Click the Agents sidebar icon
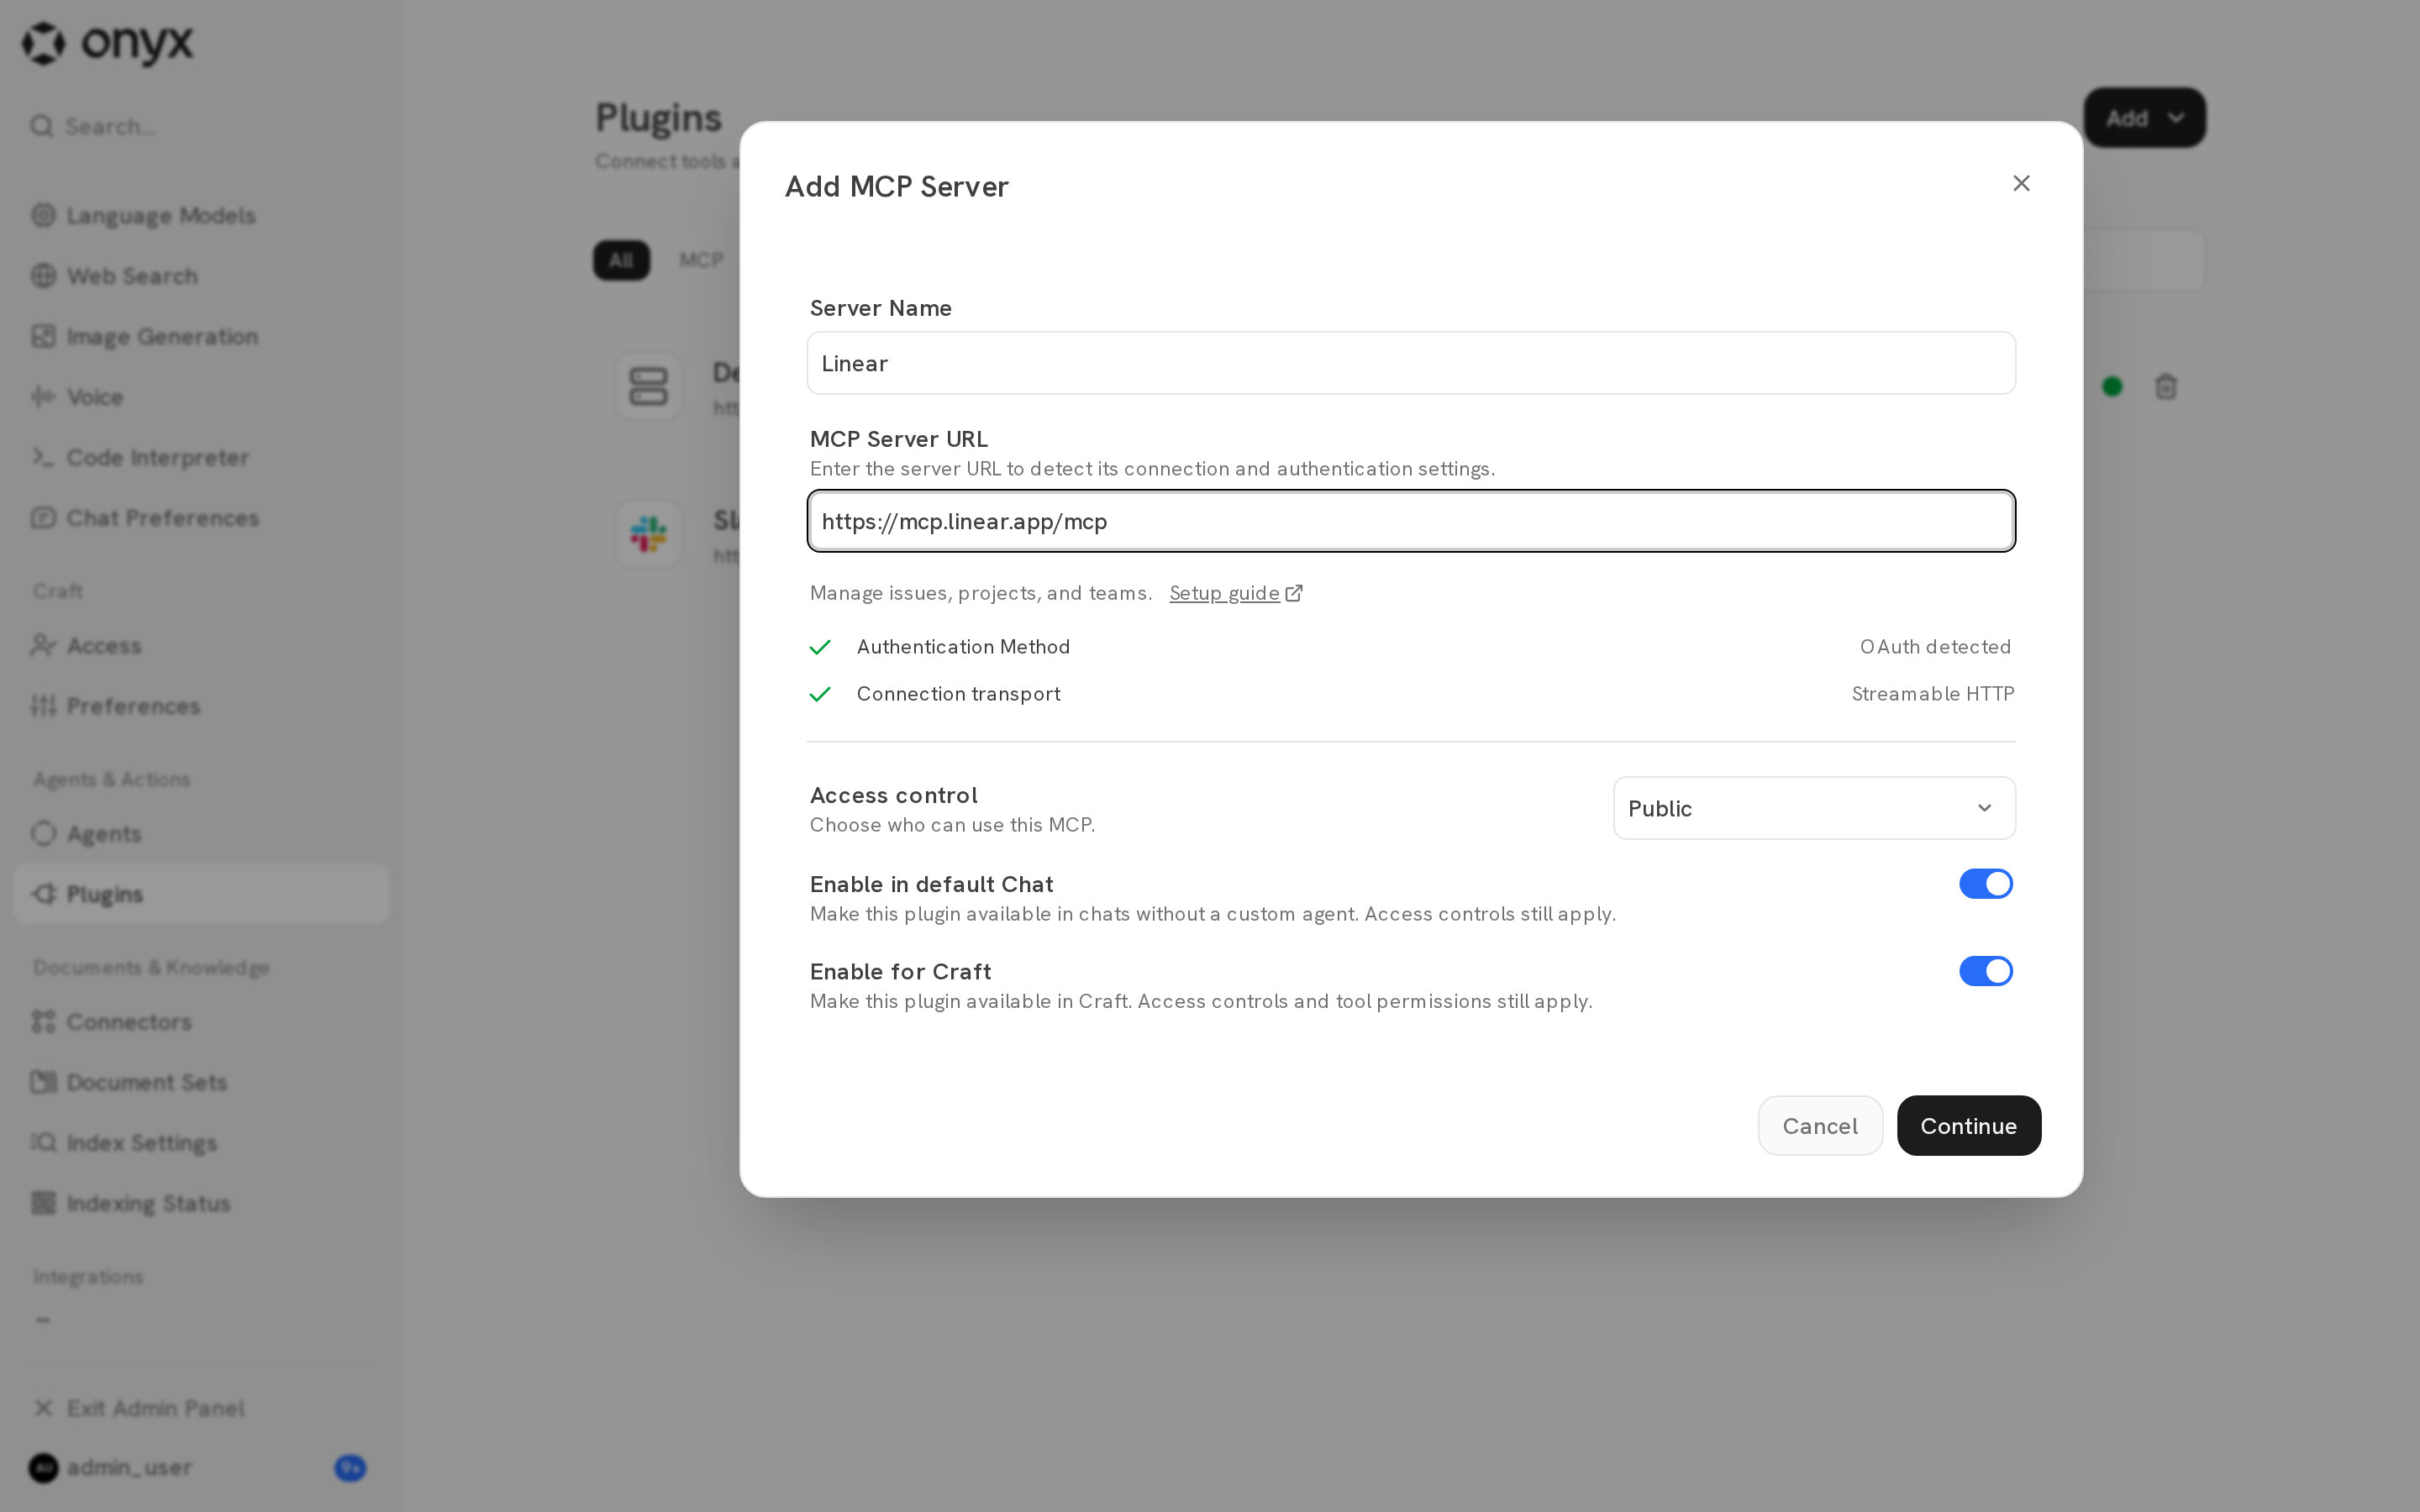Image resolution: width=2420 pixels, height=1512 pixels. point(43,833)
